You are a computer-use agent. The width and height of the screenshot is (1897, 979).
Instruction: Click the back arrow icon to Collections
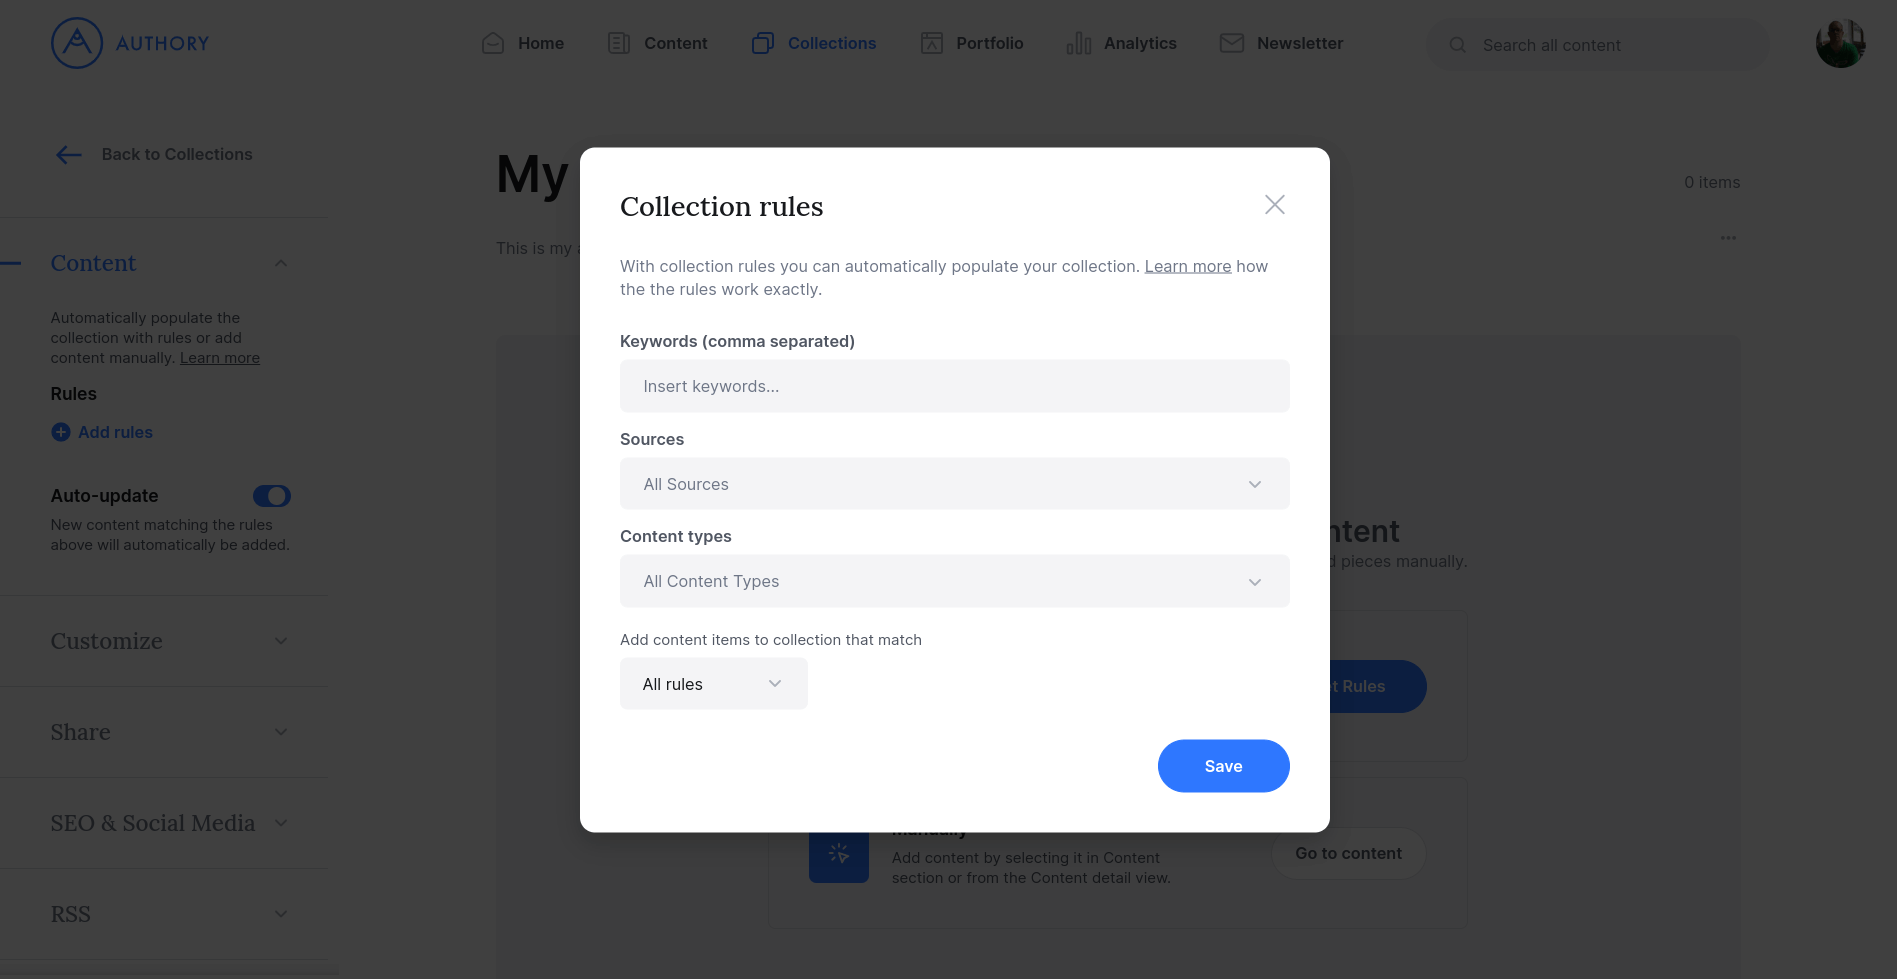click(69, 154)
